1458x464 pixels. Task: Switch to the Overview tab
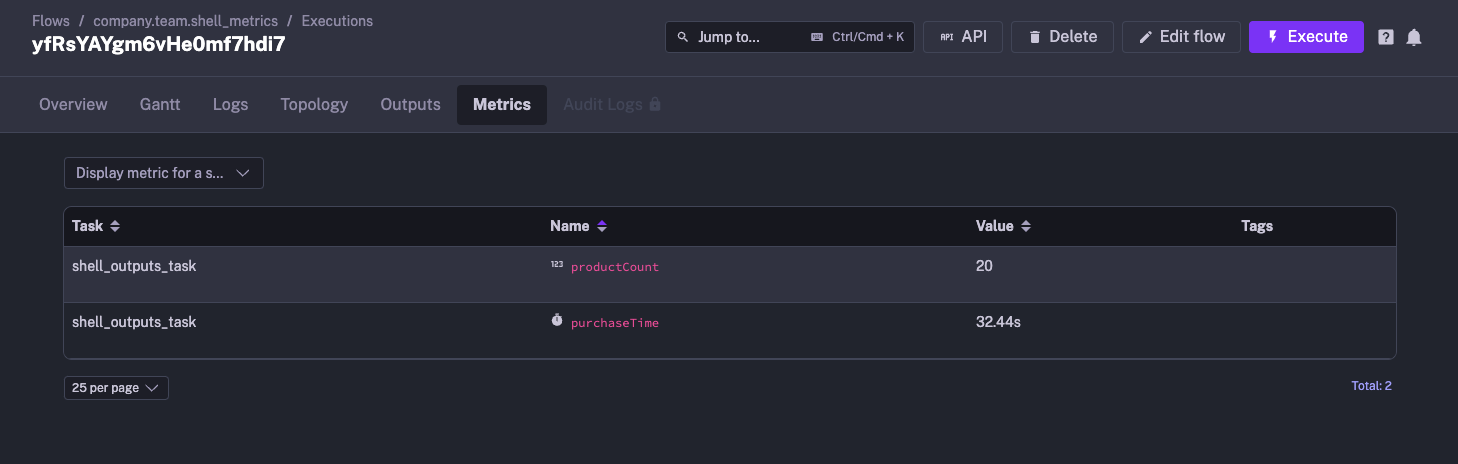coord(73,104)
